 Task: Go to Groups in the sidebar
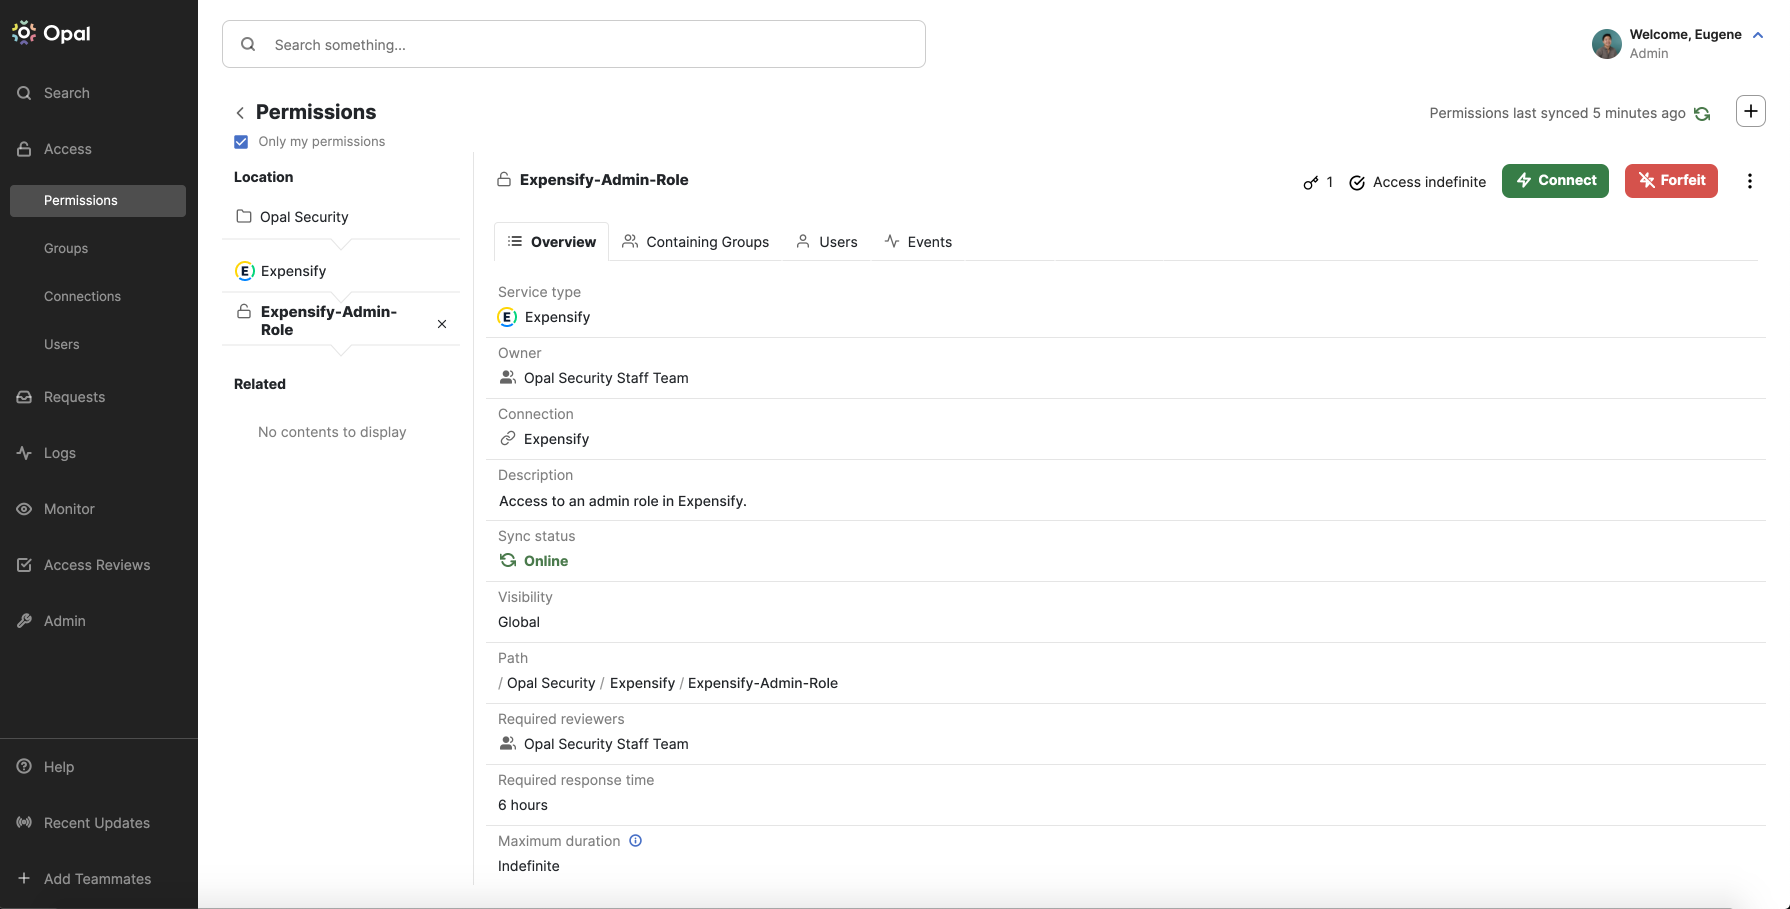pos(66,248)
